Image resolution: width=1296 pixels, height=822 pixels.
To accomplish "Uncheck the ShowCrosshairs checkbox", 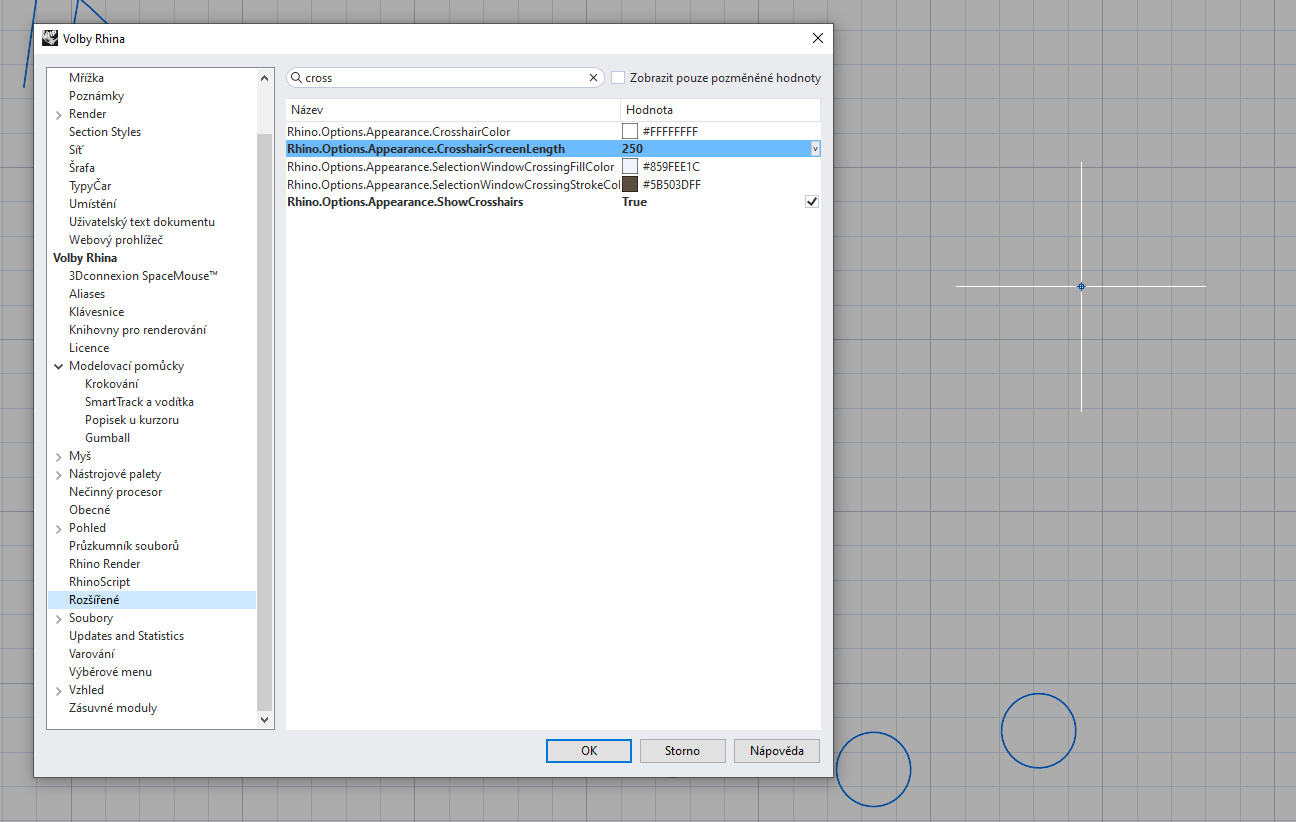I will [811, 202].
